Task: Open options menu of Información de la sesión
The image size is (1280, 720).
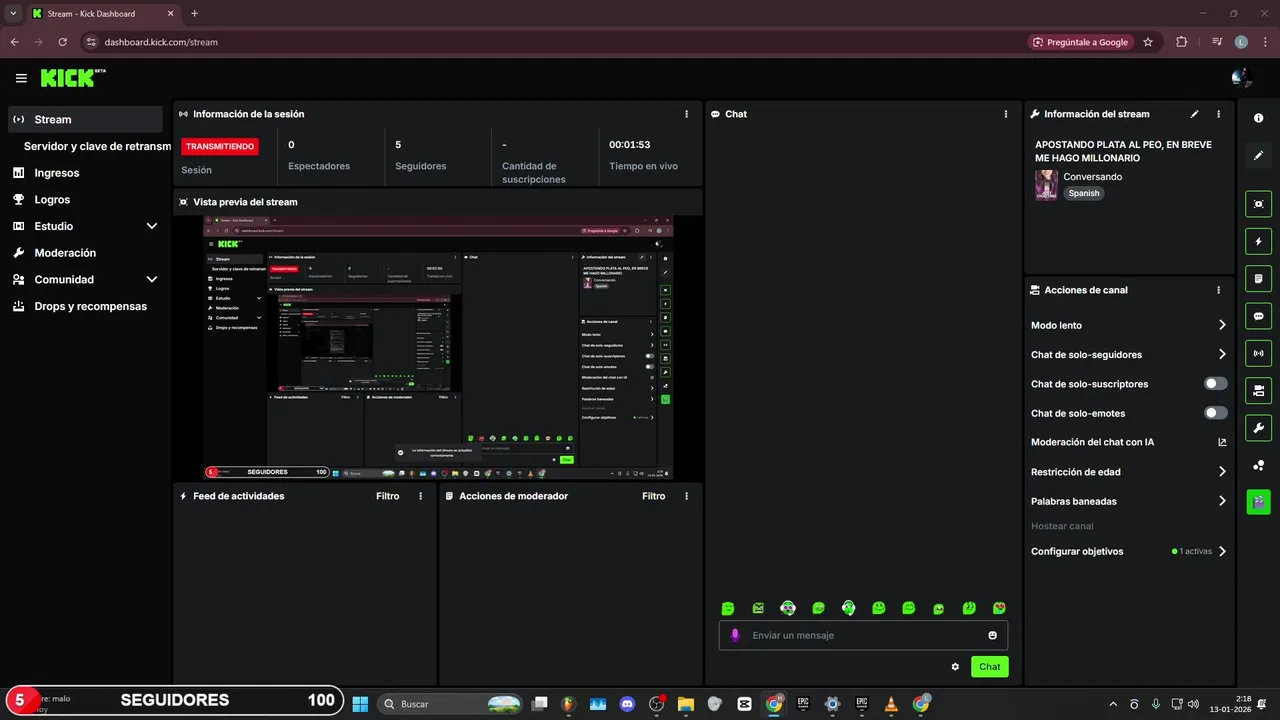Action: (x=686, y=114)
